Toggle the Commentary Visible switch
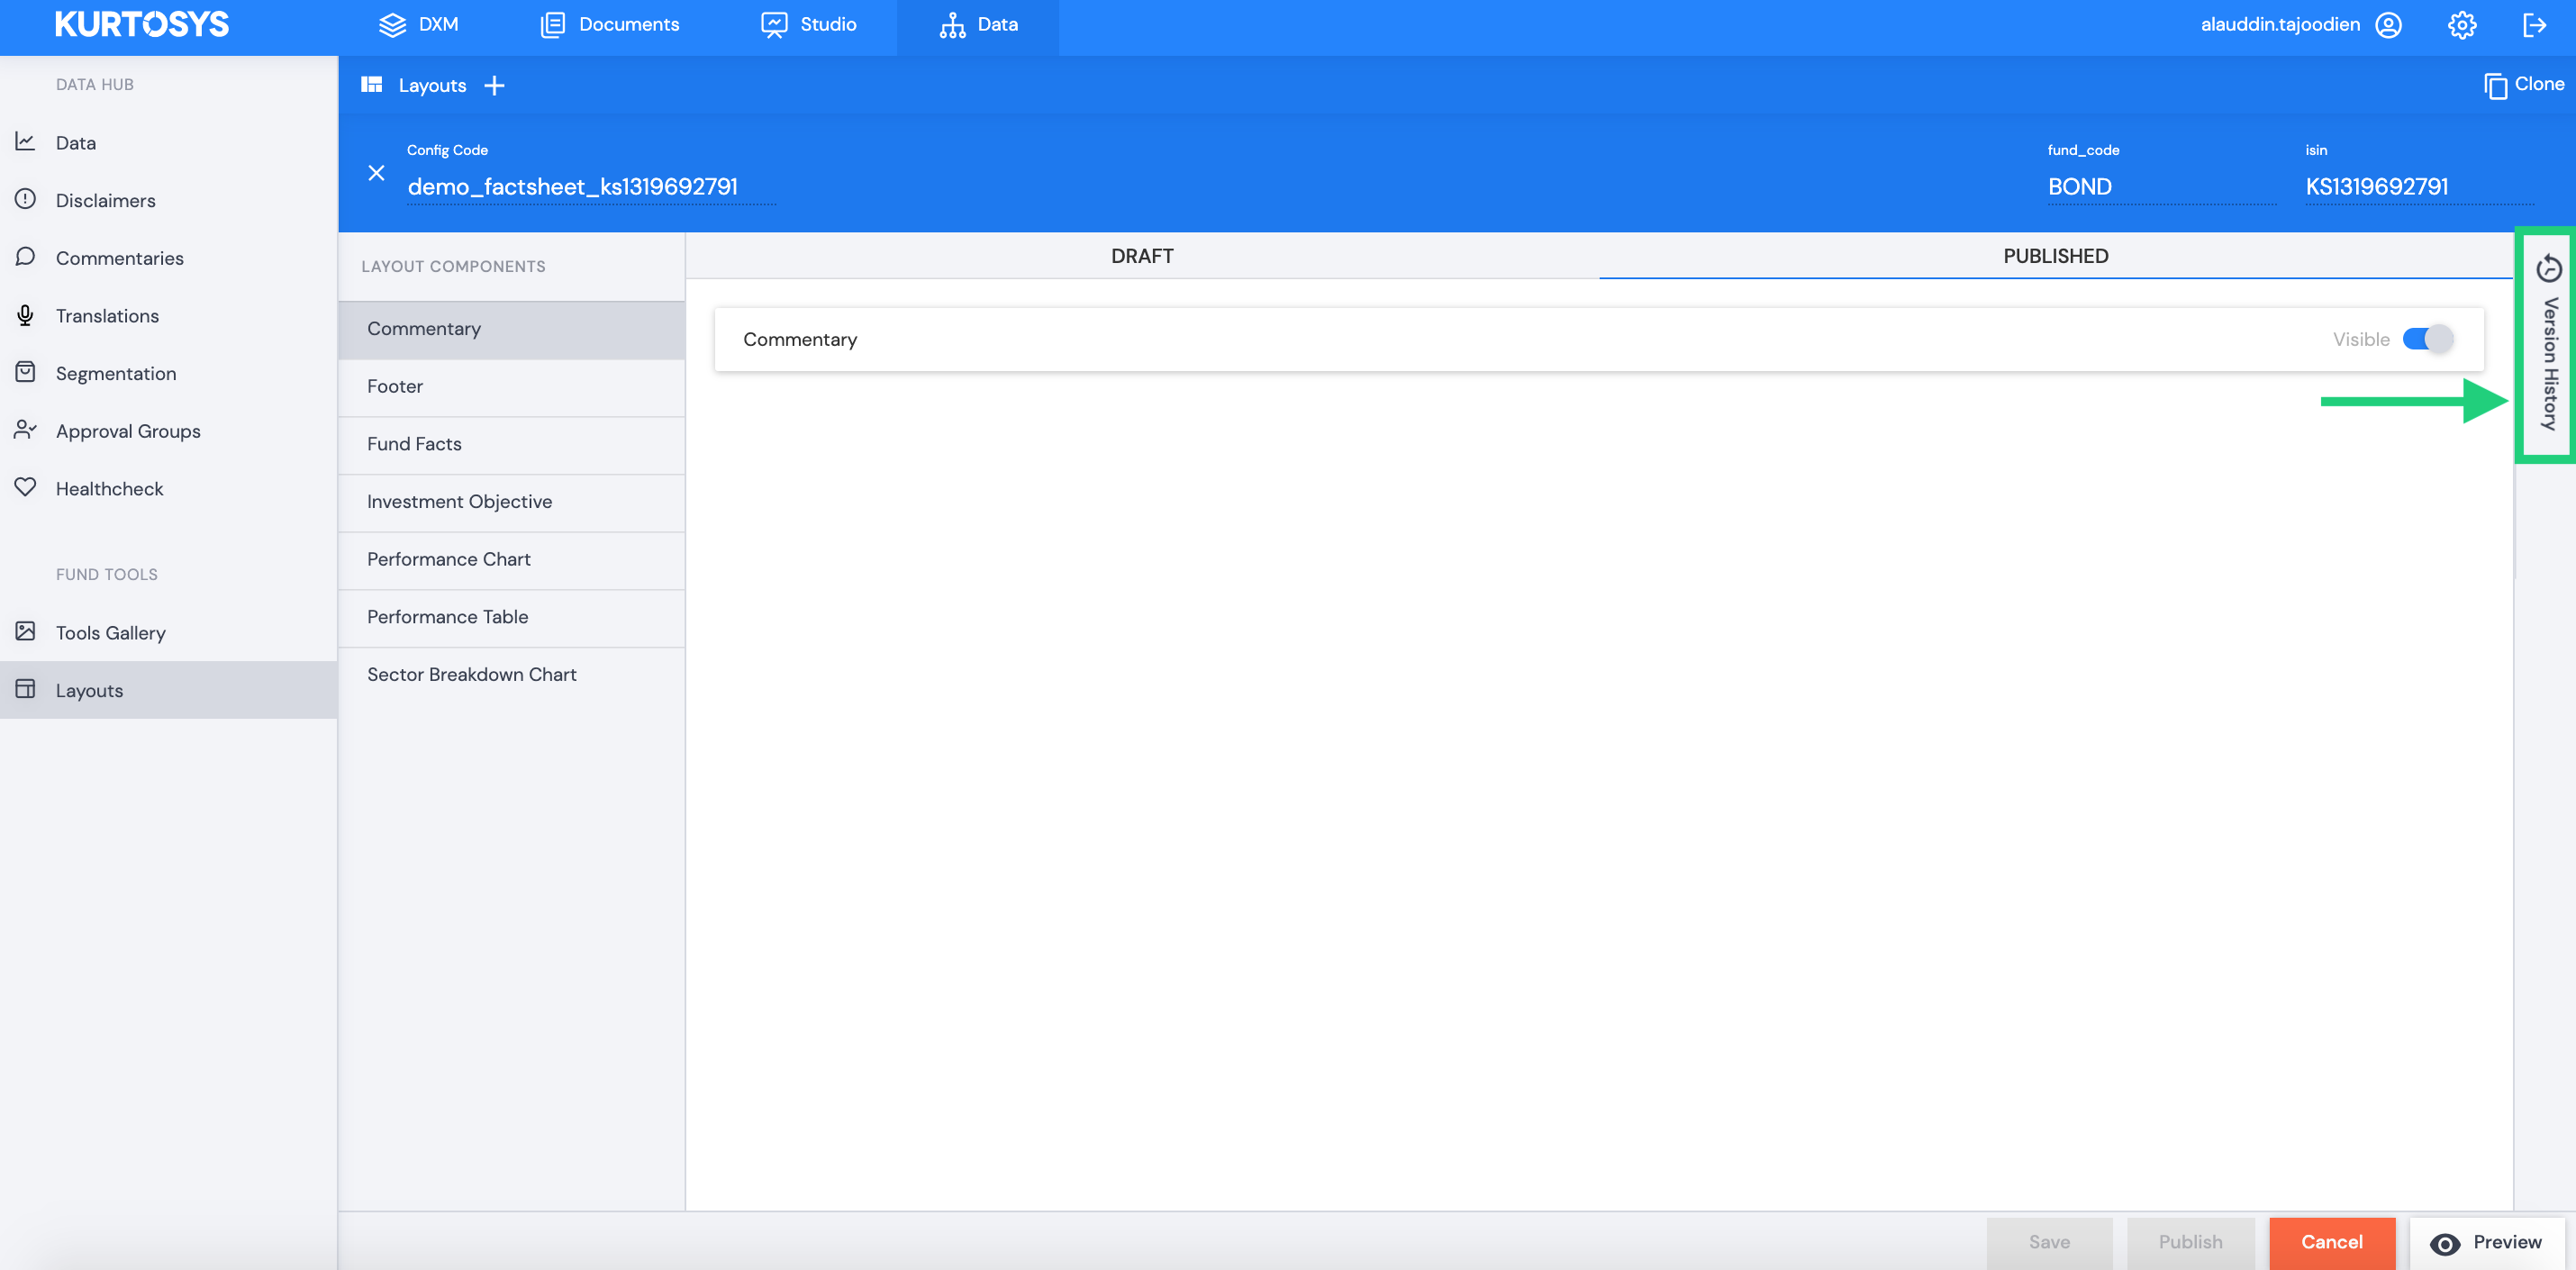The image size is (2576, 1270). coord(2428,339)
